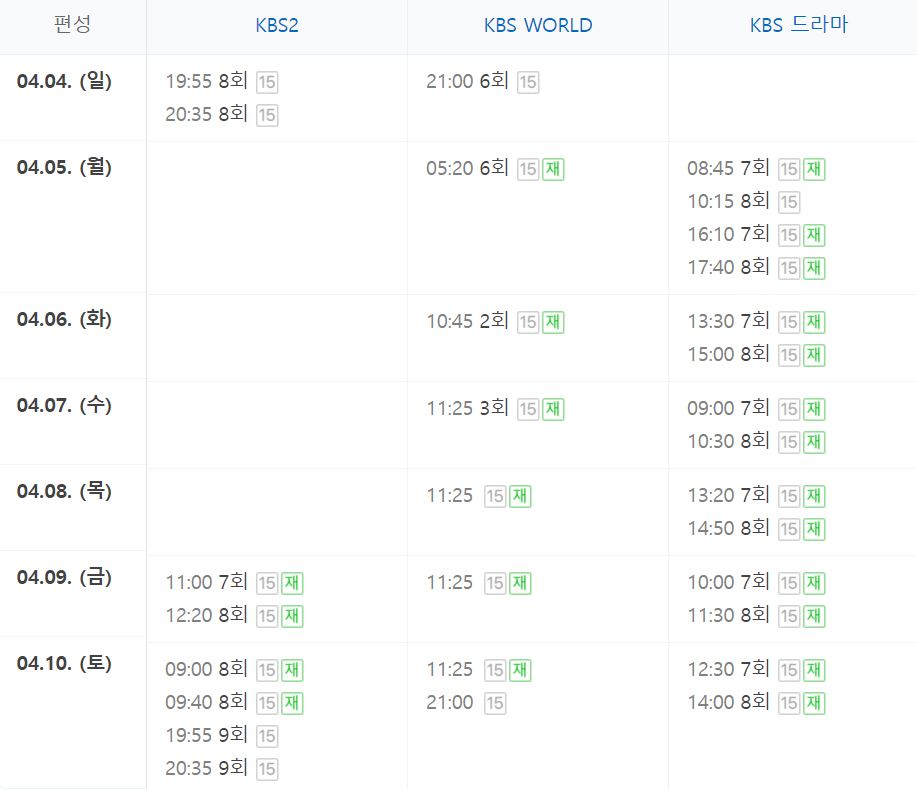Open the KBS2 channel header link
The width and height of the screenshot is (917, 790).
tap(277, 25)
